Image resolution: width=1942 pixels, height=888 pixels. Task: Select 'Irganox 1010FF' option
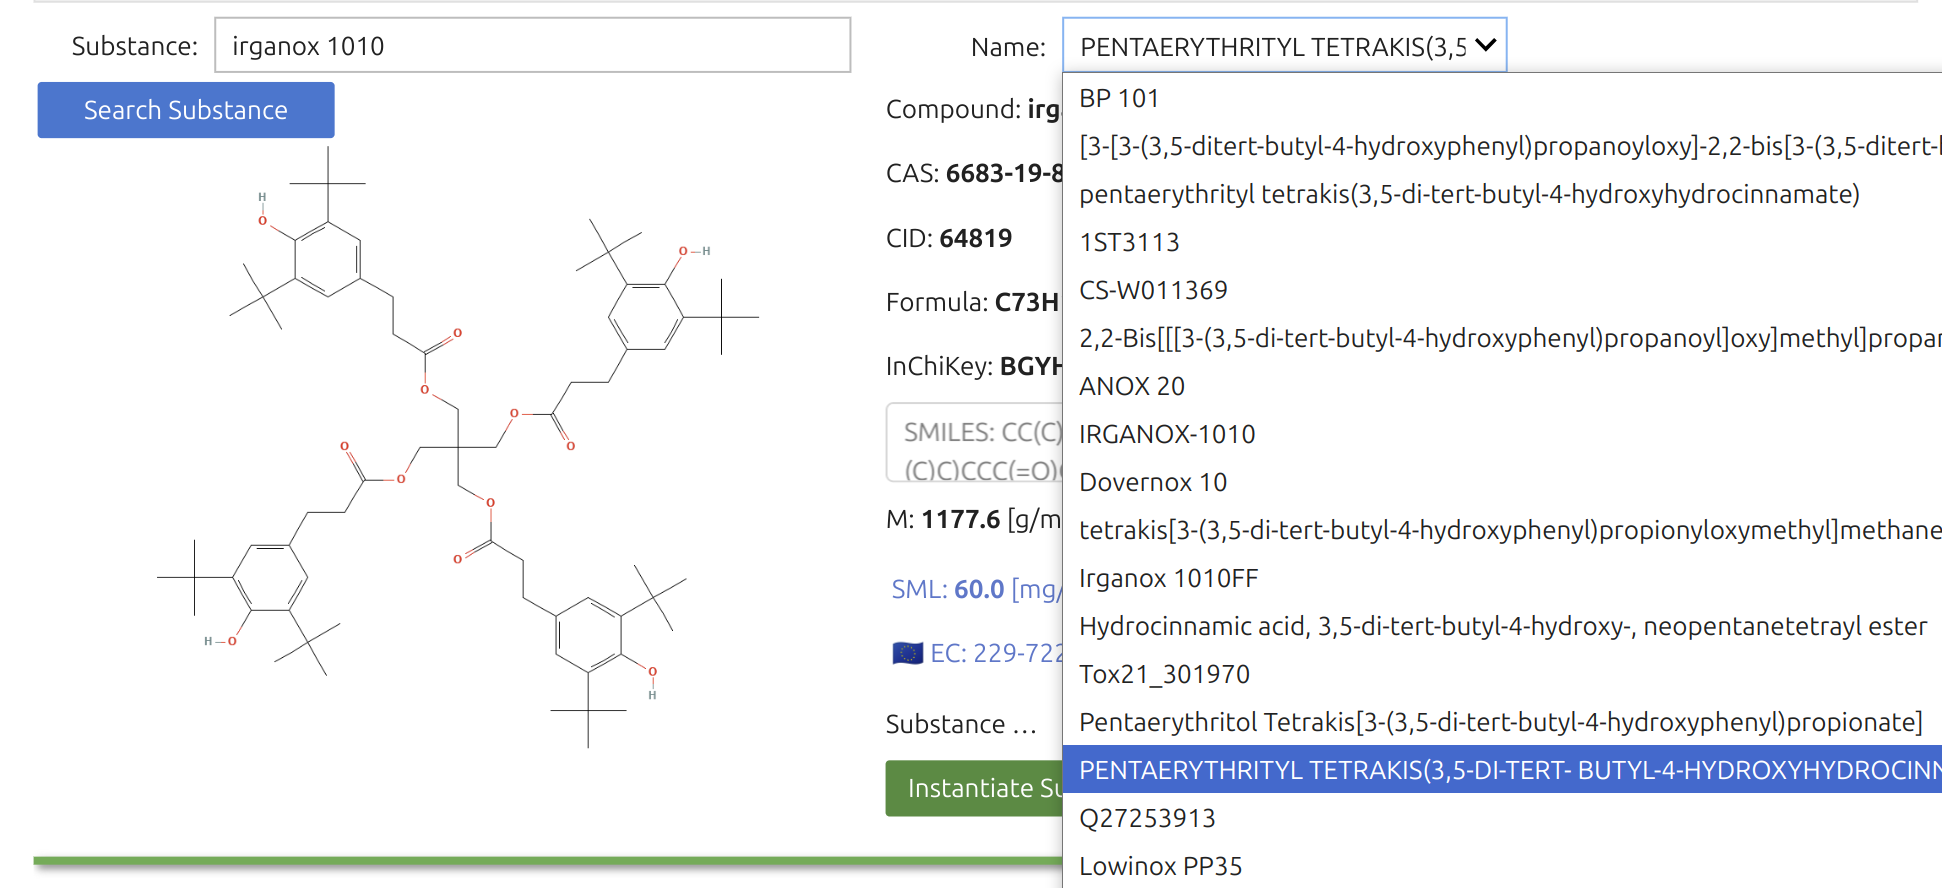(x=1502, y=578)
